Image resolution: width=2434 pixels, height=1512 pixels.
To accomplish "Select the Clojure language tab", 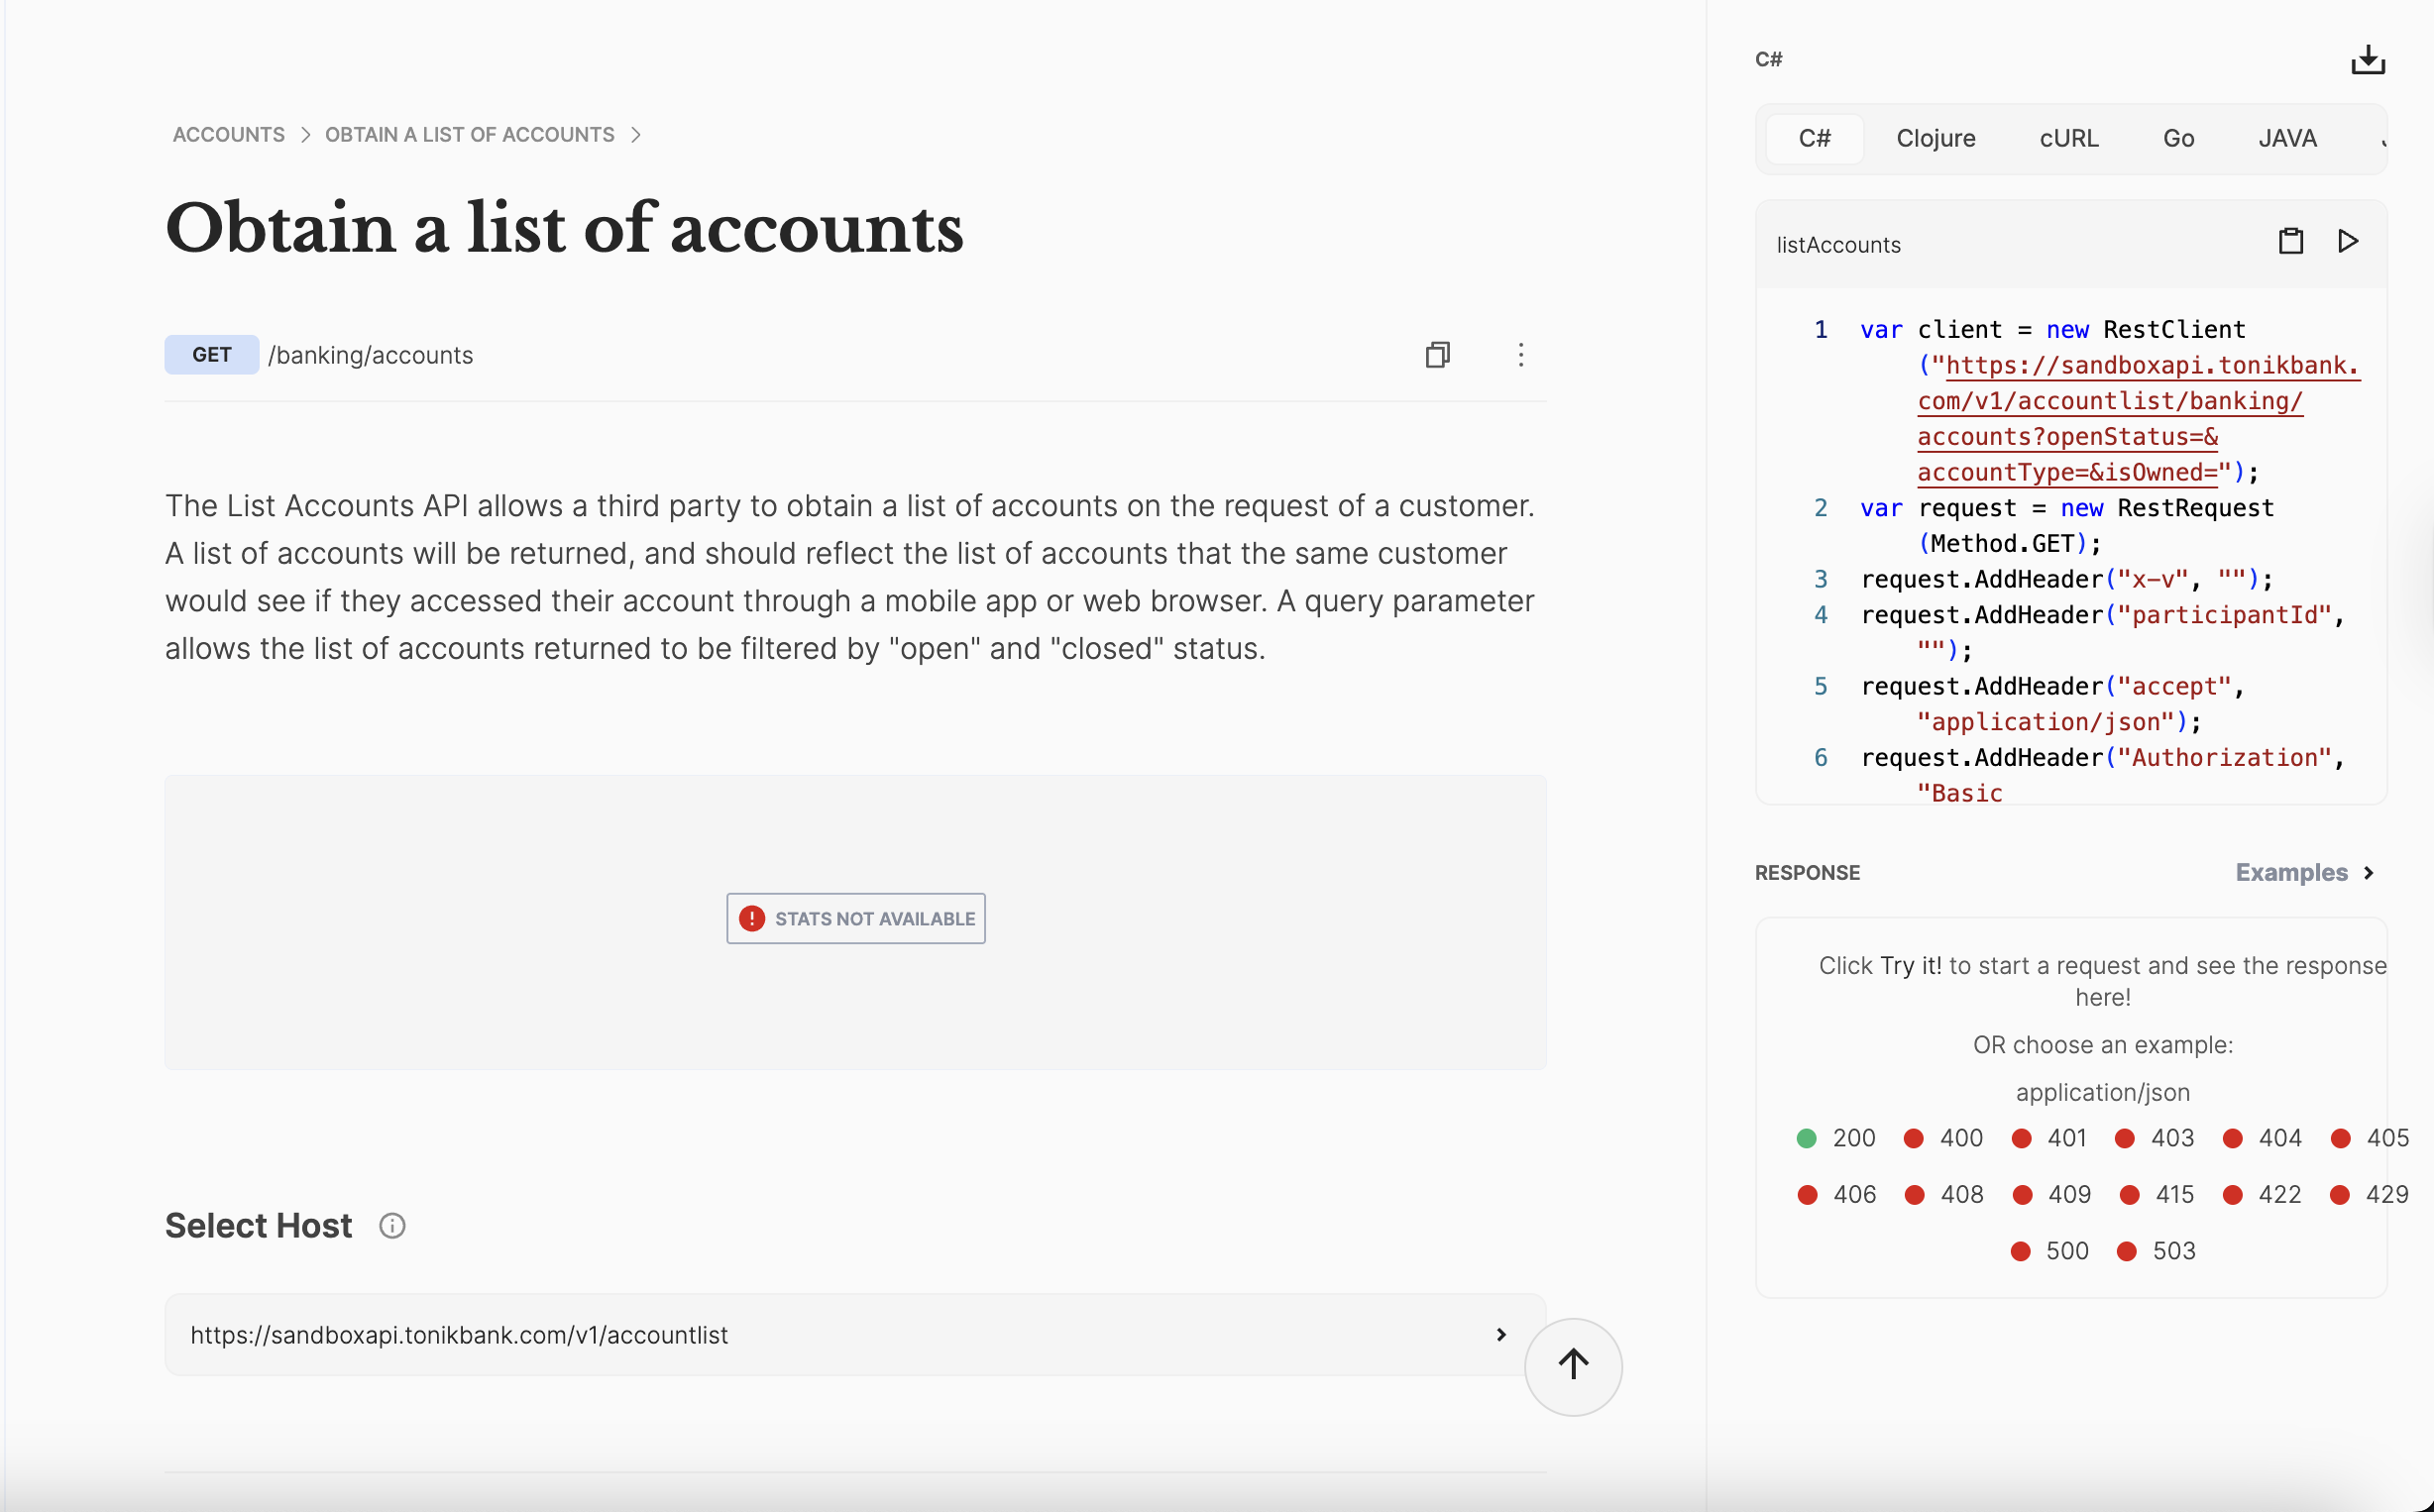I will click(1936, 138).
